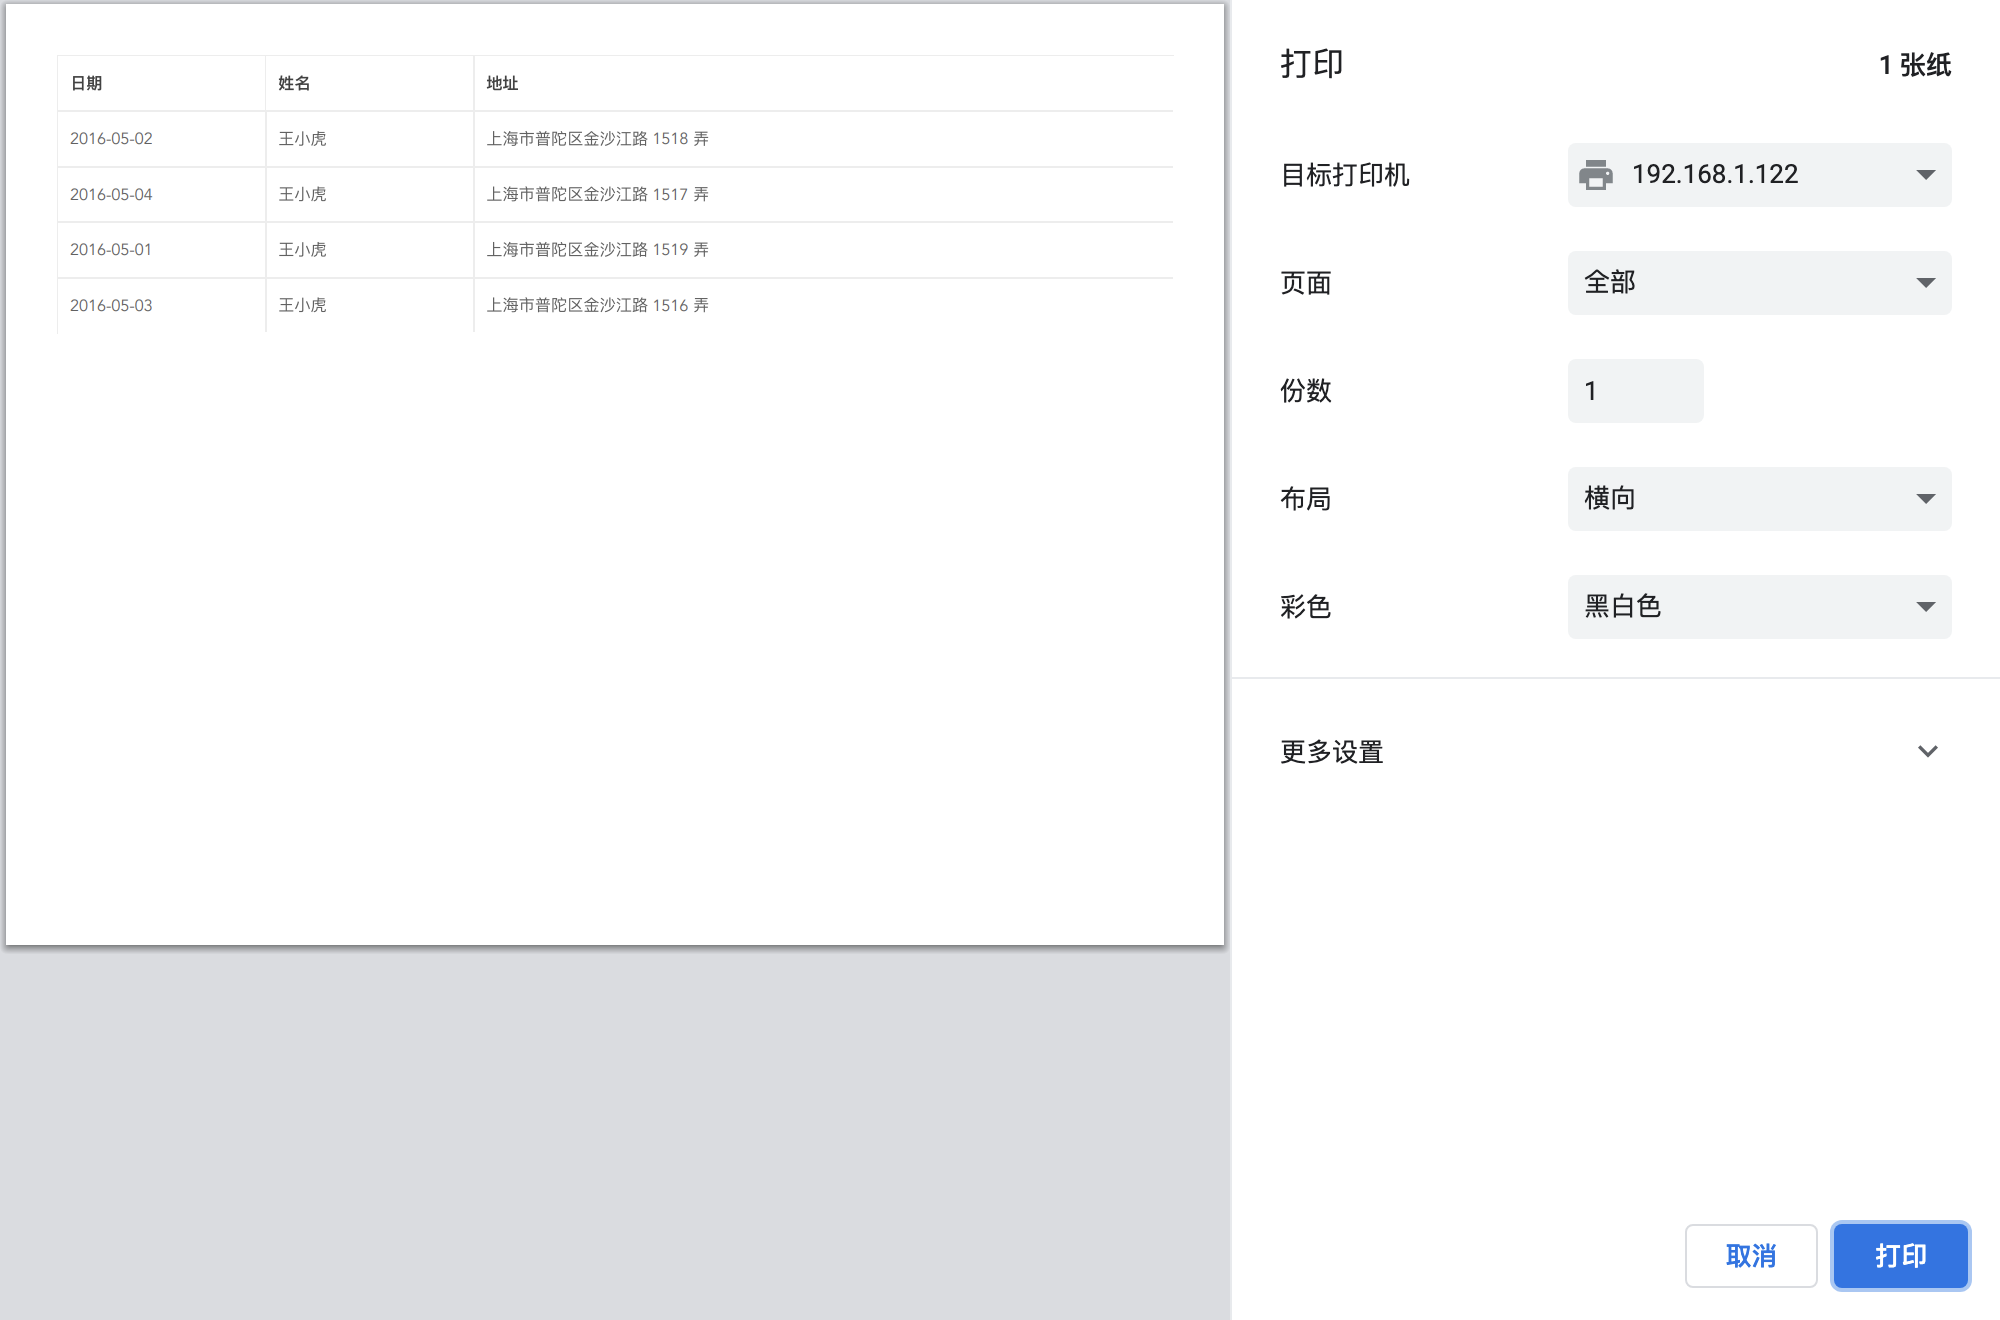Image resolution: width=2000 pixels, height=1320 pixels.
Task: Click the printer icon in destination field
Action: (1596, 175)
